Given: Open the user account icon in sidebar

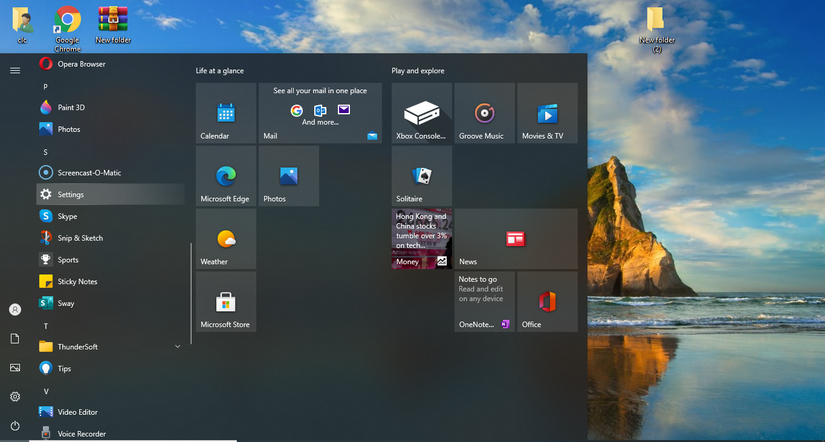Looking at the screenshot, I should click(x=15, y=310).
